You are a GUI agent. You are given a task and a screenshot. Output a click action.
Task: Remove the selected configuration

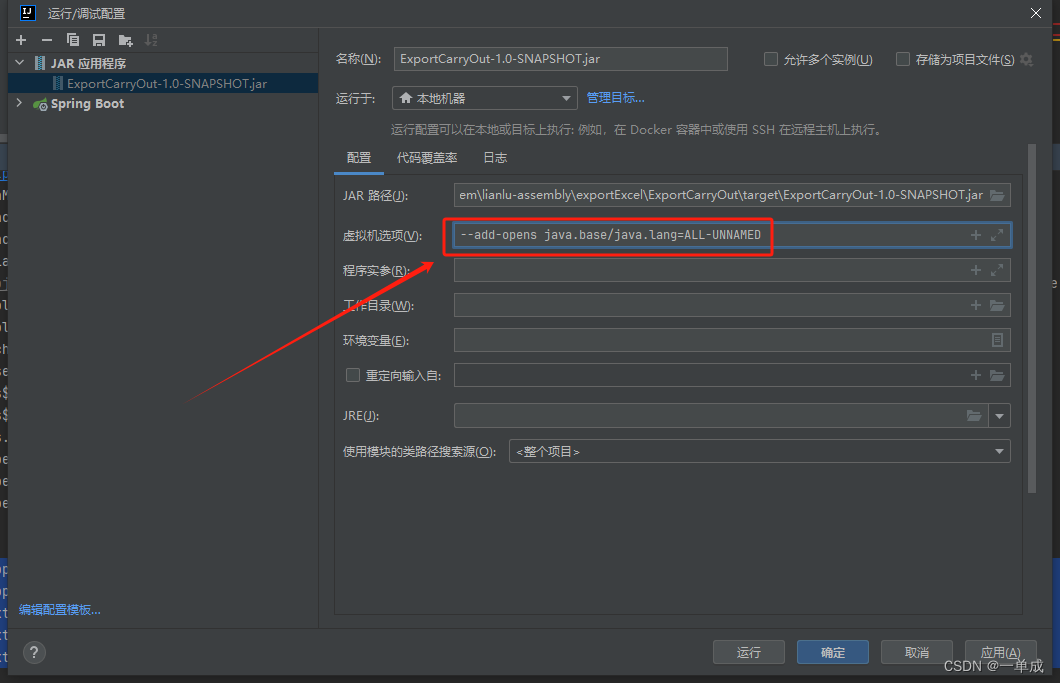pyautogui.click(x=47, y=39)
